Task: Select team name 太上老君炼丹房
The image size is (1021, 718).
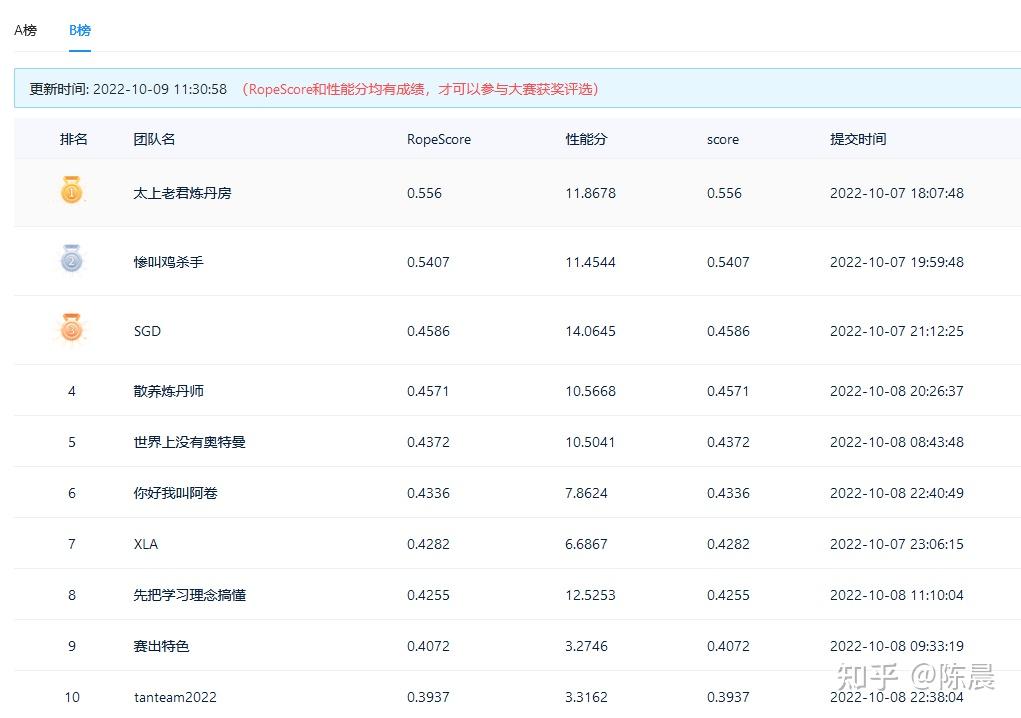Action: tap(182, 193)
